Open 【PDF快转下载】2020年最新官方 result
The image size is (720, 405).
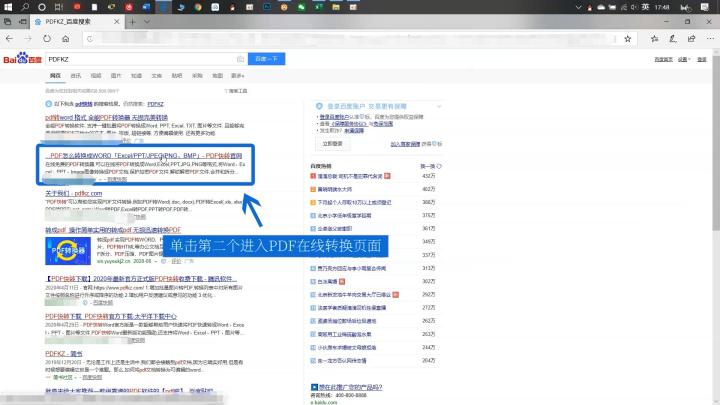tap(141, 279)
